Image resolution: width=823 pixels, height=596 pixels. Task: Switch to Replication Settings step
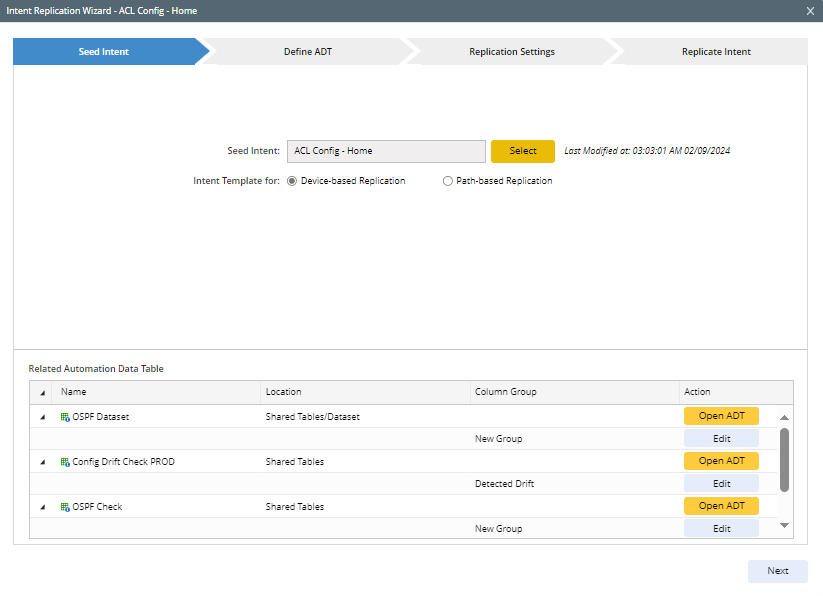512,52
